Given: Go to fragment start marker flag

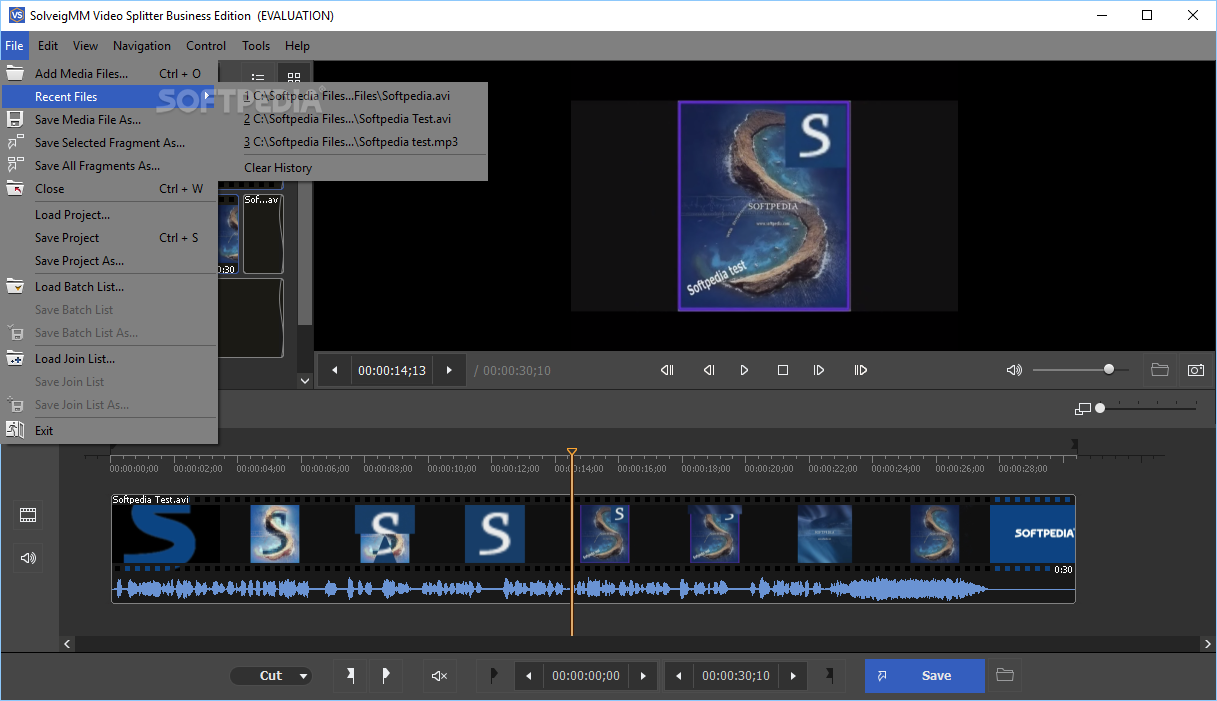Looking at the screenshot, I should (x=493, y=676).
